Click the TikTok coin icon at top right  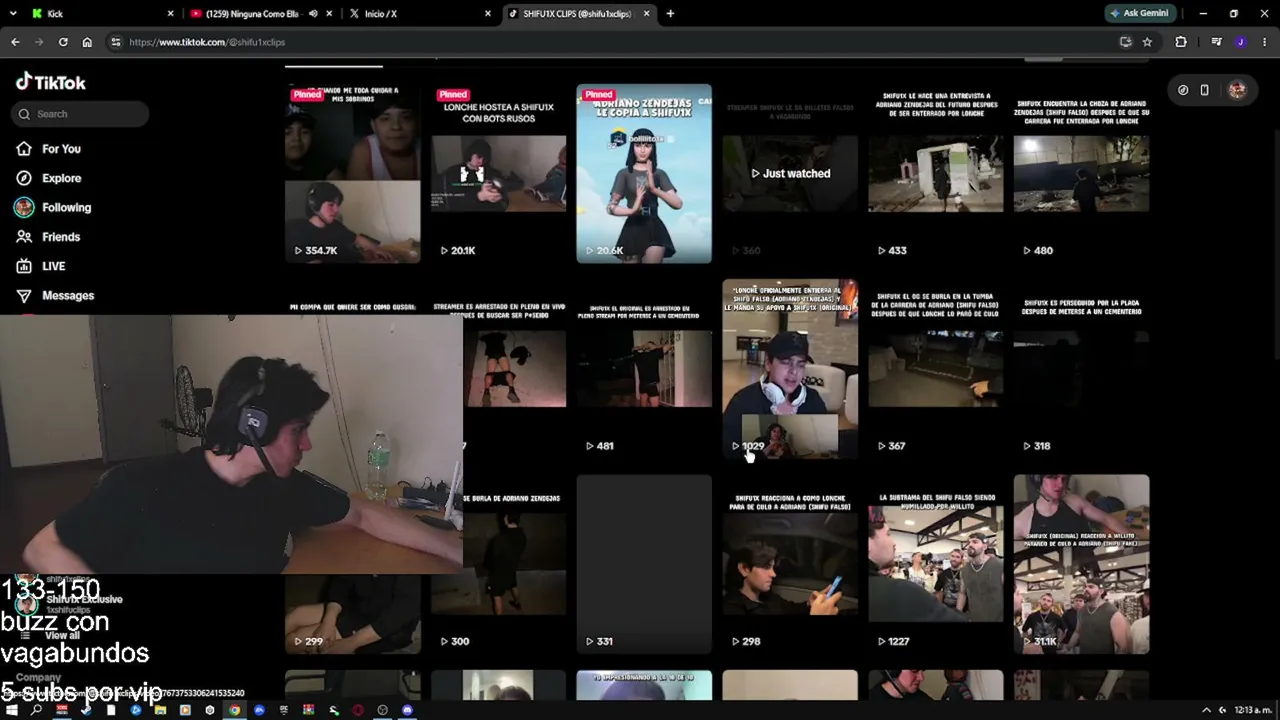click(x=1183, y=90)
